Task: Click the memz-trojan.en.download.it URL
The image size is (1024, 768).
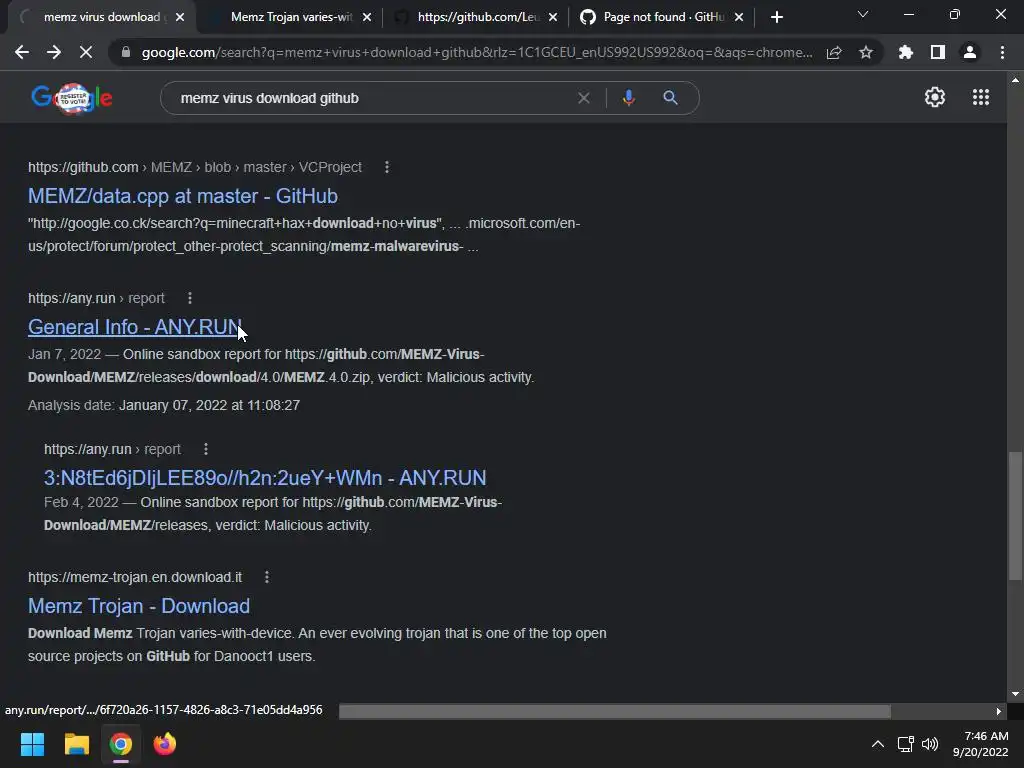Action: (135, 577)
